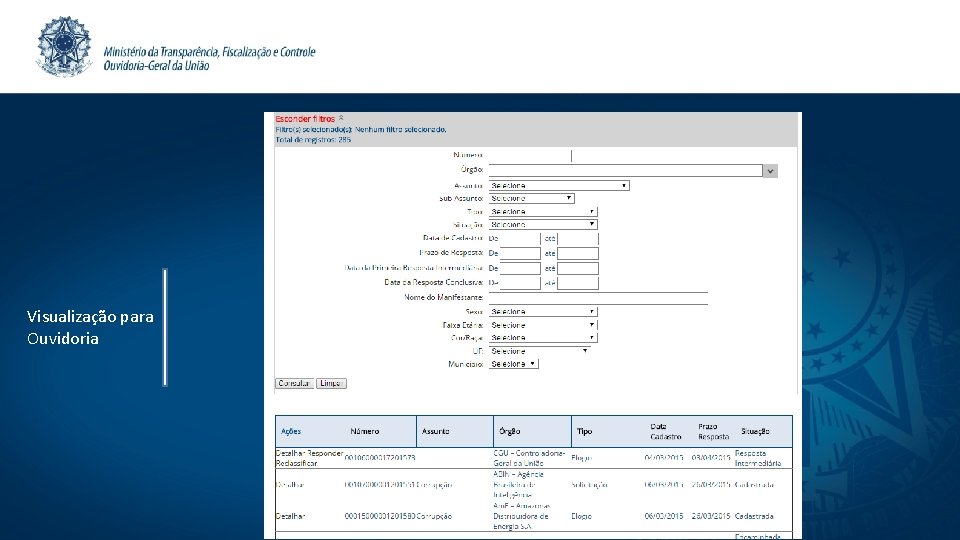Sort by the Data Cadastro column header

pos(666,432)
